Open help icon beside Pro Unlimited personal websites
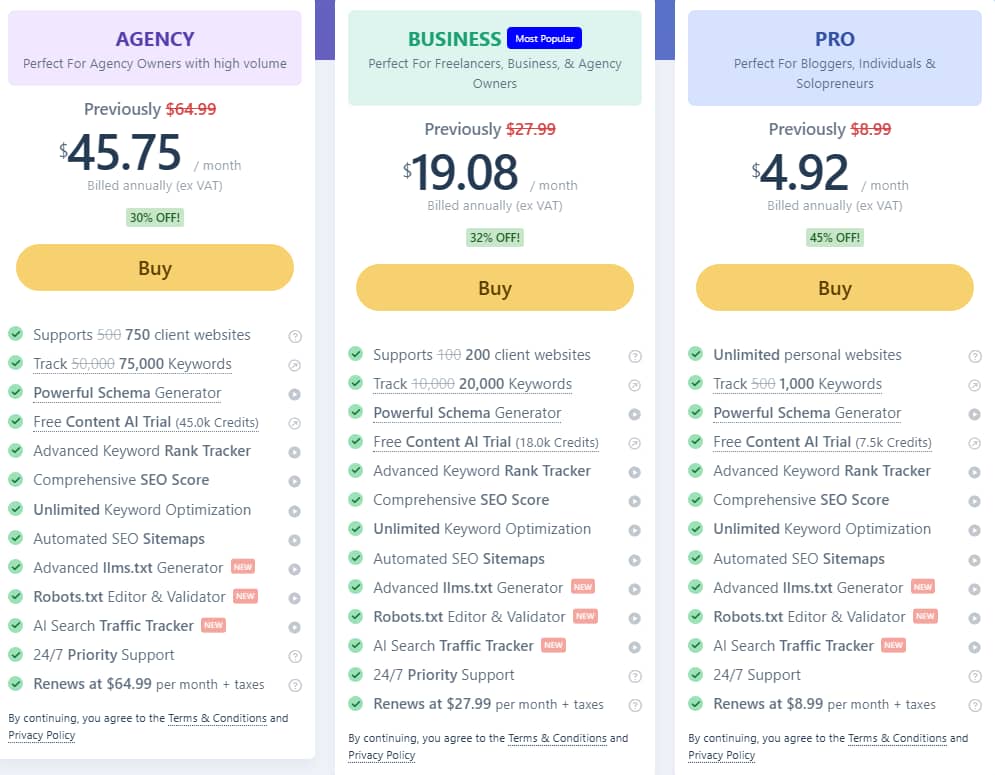The height and width of the screenshot is (775, 995). click(x=975, y=356)
